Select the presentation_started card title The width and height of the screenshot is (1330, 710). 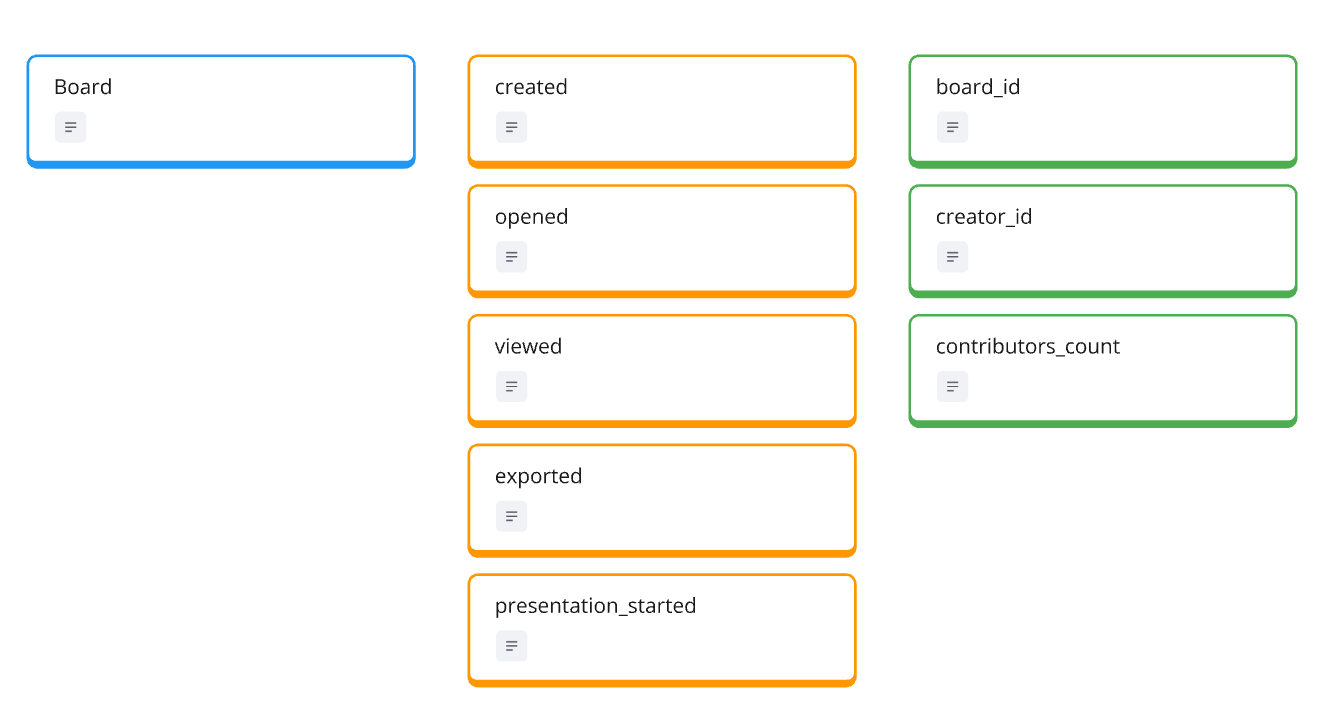pos(595,606)
